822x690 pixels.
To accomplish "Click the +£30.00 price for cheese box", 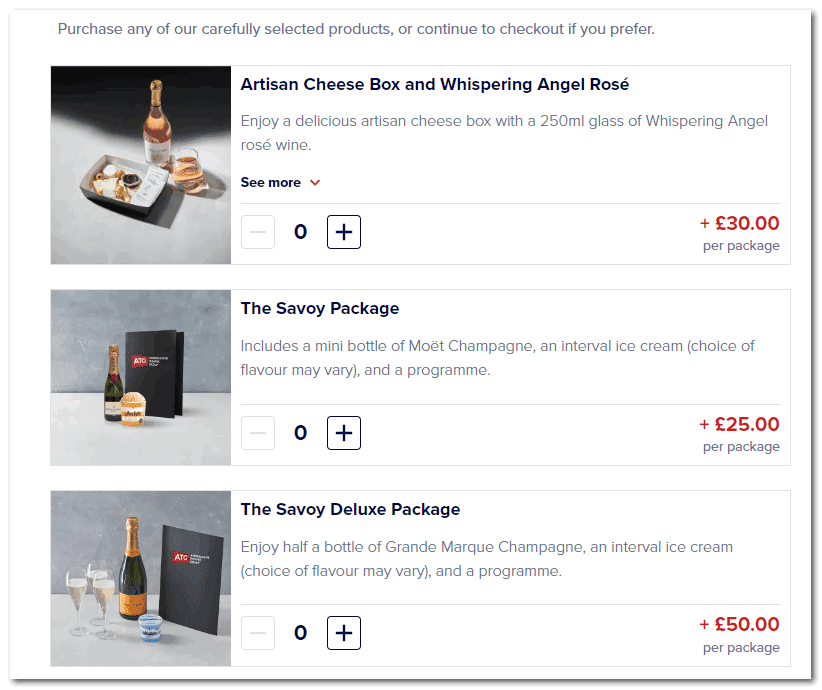I will click(x=740, y=223).
